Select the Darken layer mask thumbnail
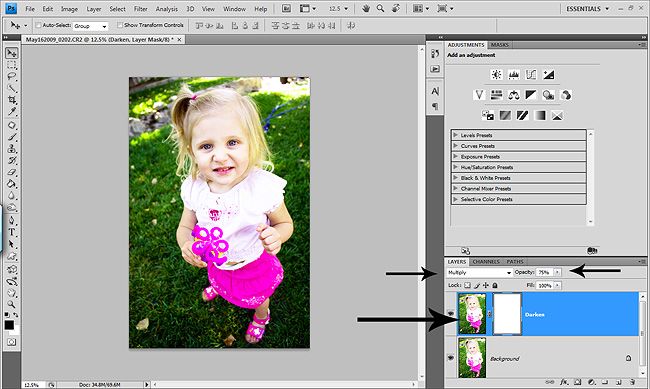 click(x=507, y=314)
